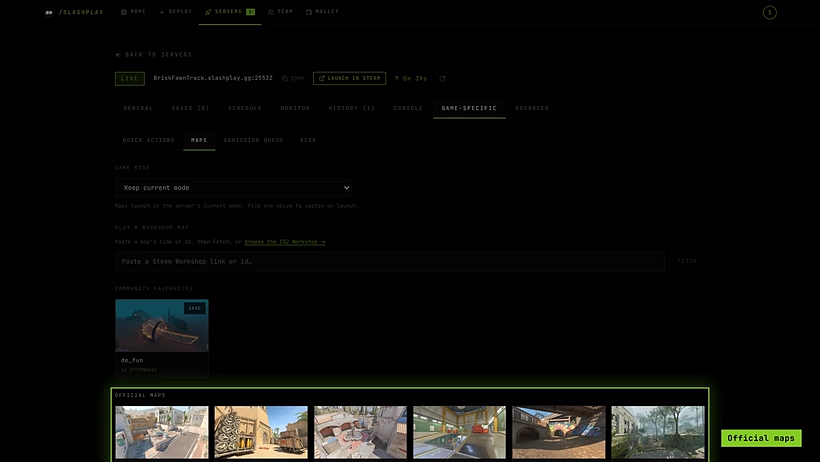Select the de_fun map thumbnail

click(x=162, y=325)
